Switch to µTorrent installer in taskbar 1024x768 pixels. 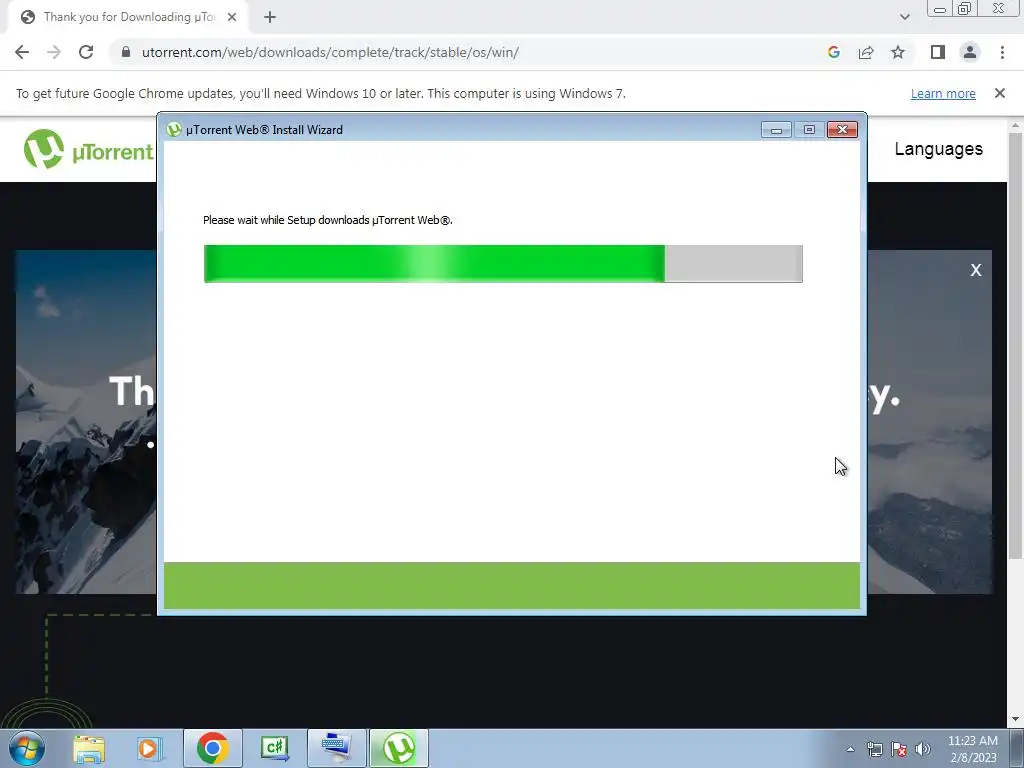pyautogui.click(x=399, y=748)
